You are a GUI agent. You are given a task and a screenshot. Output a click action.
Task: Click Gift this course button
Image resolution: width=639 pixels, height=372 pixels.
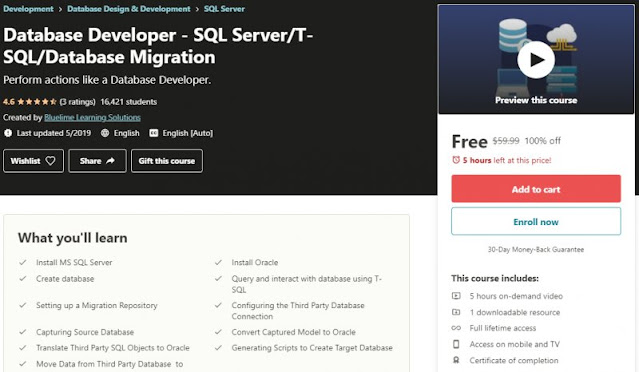167,161
